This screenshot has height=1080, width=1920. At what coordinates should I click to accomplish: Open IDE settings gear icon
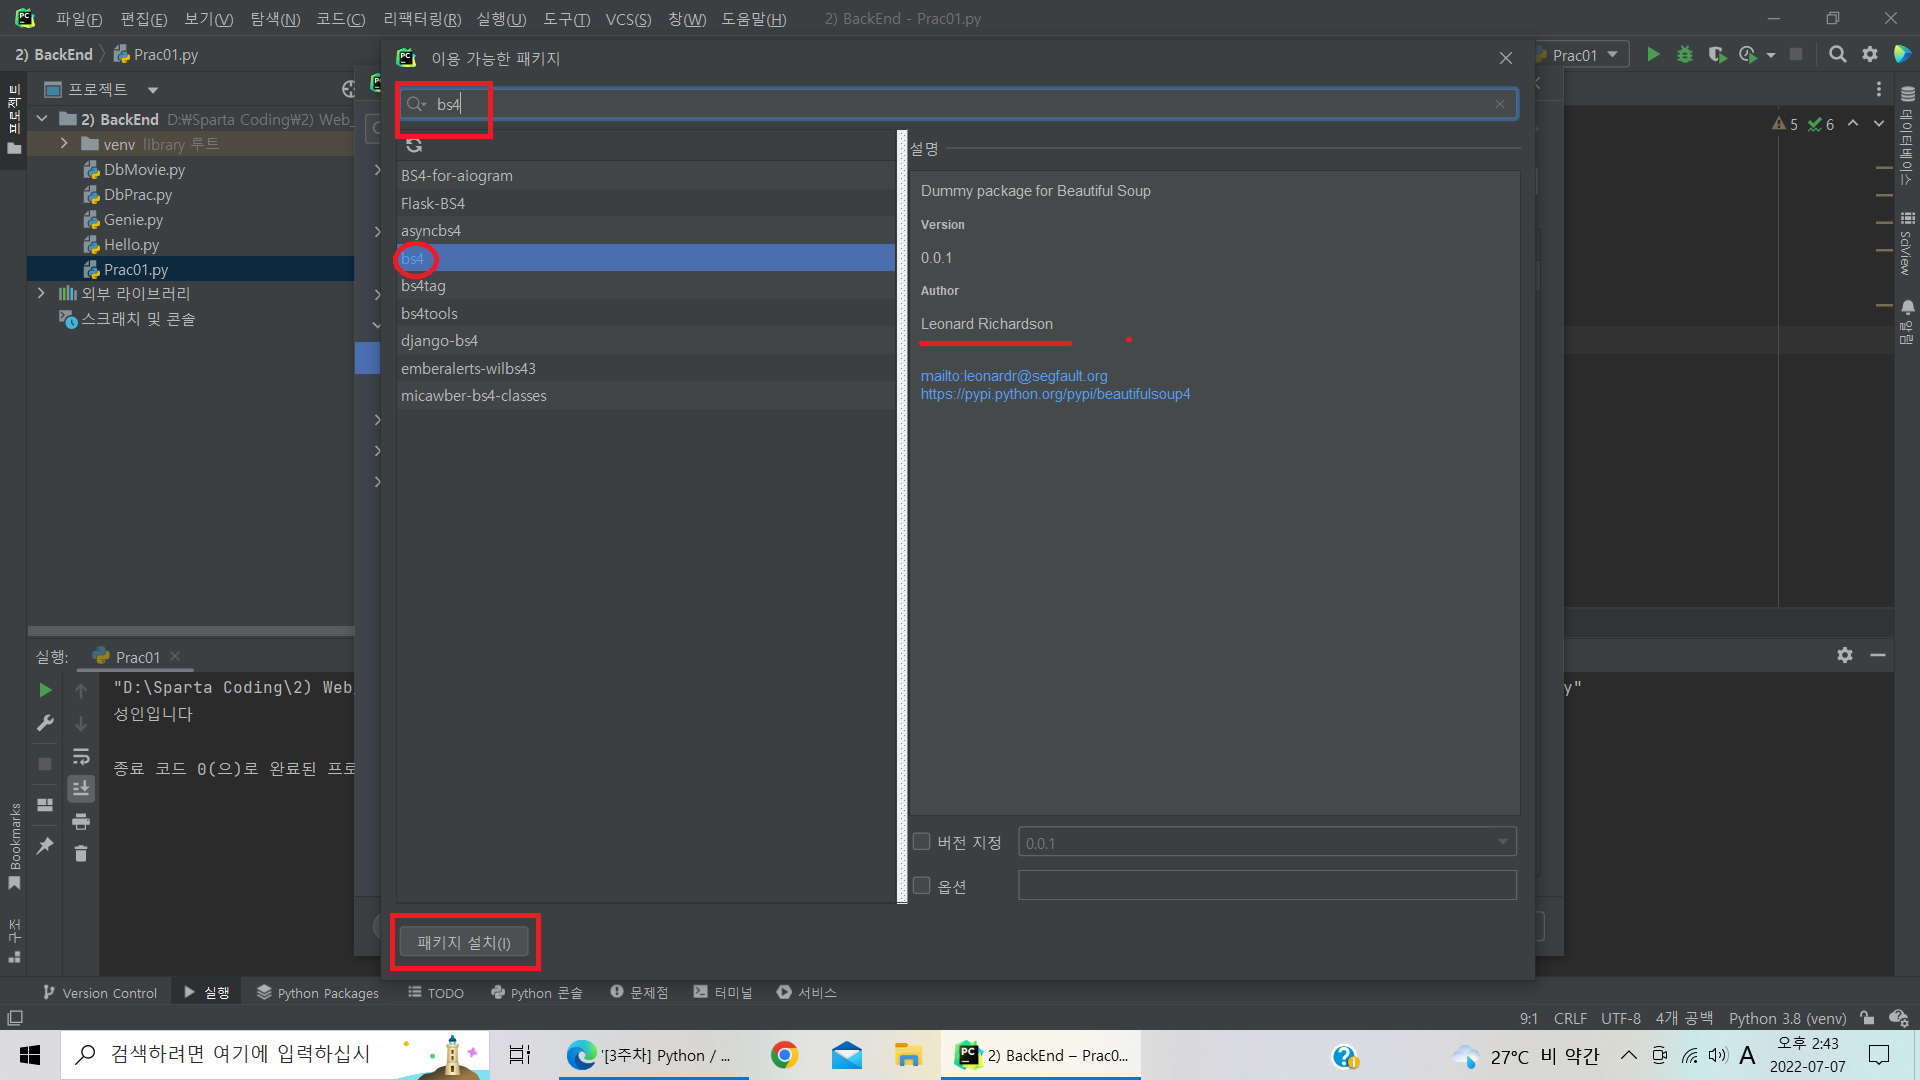pos(1869,55)
